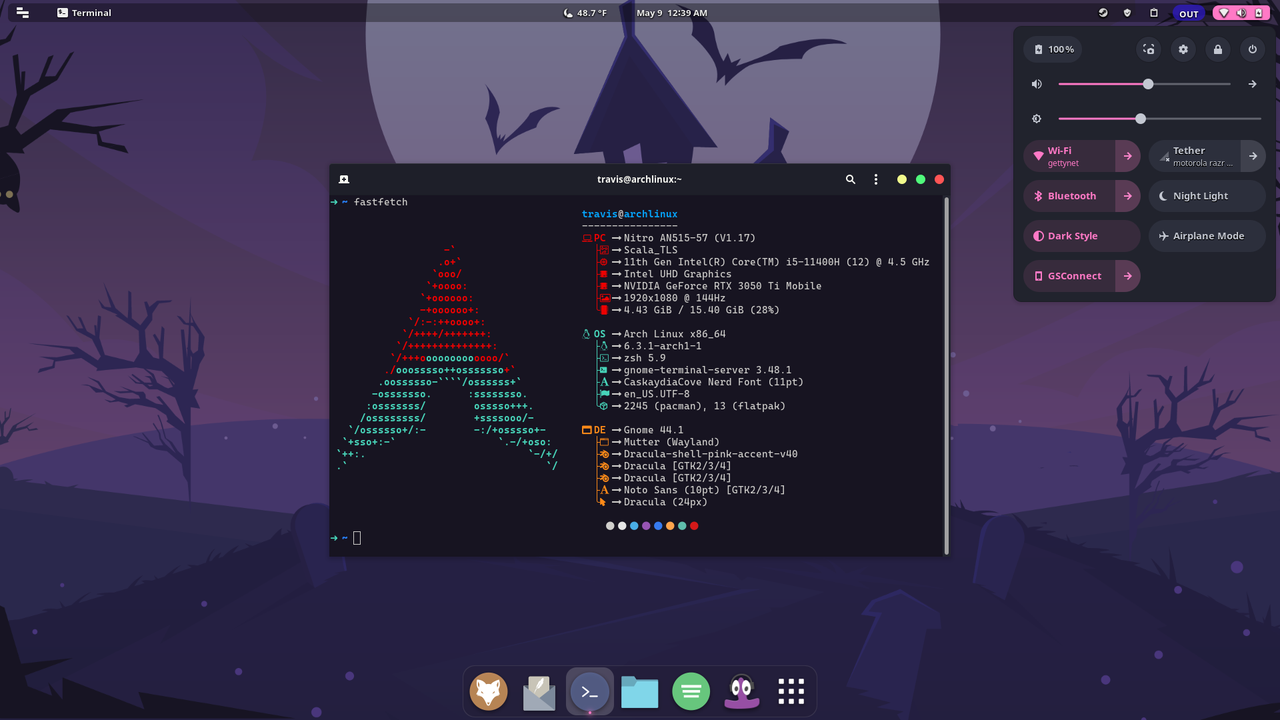Viewport: 1280px width, 720px height.
Task: Open the terminal icon in the dock
Action: [x=590, y=691]
